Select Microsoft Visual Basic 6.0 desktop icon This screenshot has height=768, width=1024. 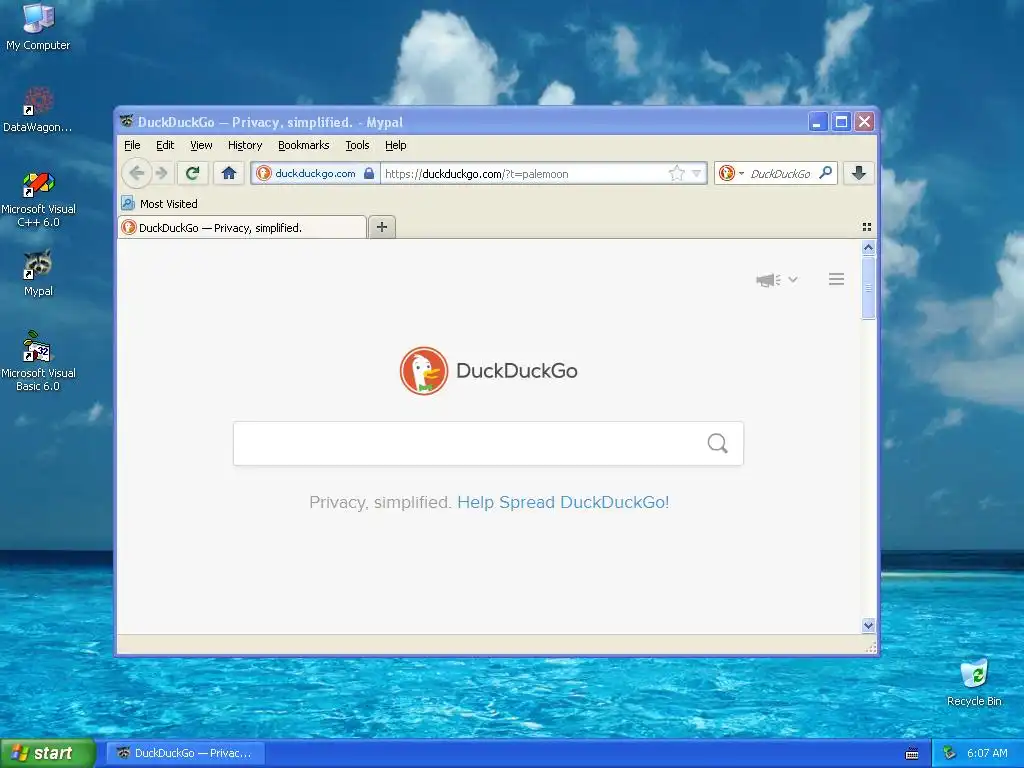click(38, 361)
